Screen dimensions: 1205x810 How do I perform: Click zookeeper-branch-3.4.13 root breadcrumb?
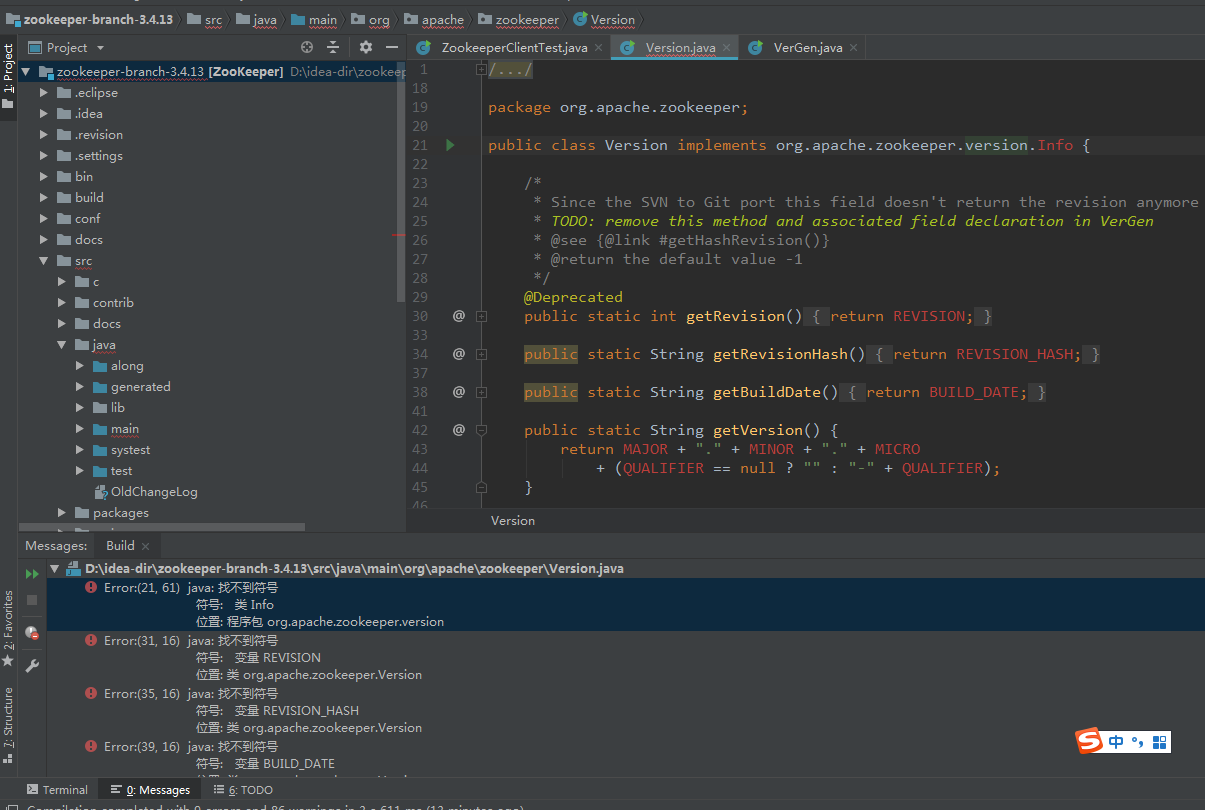[x=89, y=19]
